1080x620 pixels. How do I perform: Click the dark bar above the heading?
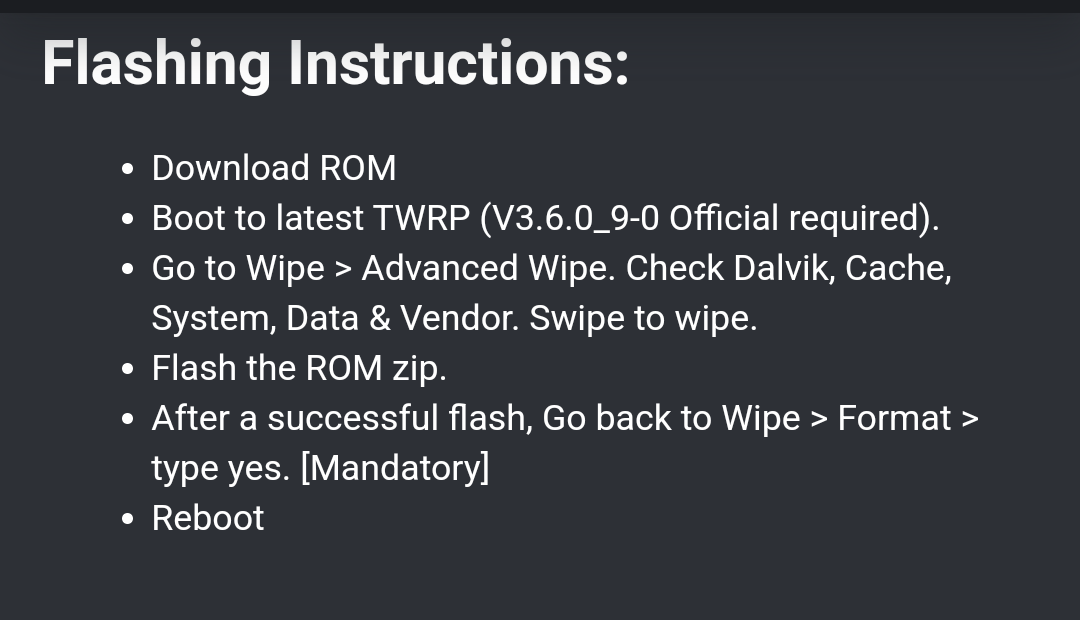click(x=540, y=6)
